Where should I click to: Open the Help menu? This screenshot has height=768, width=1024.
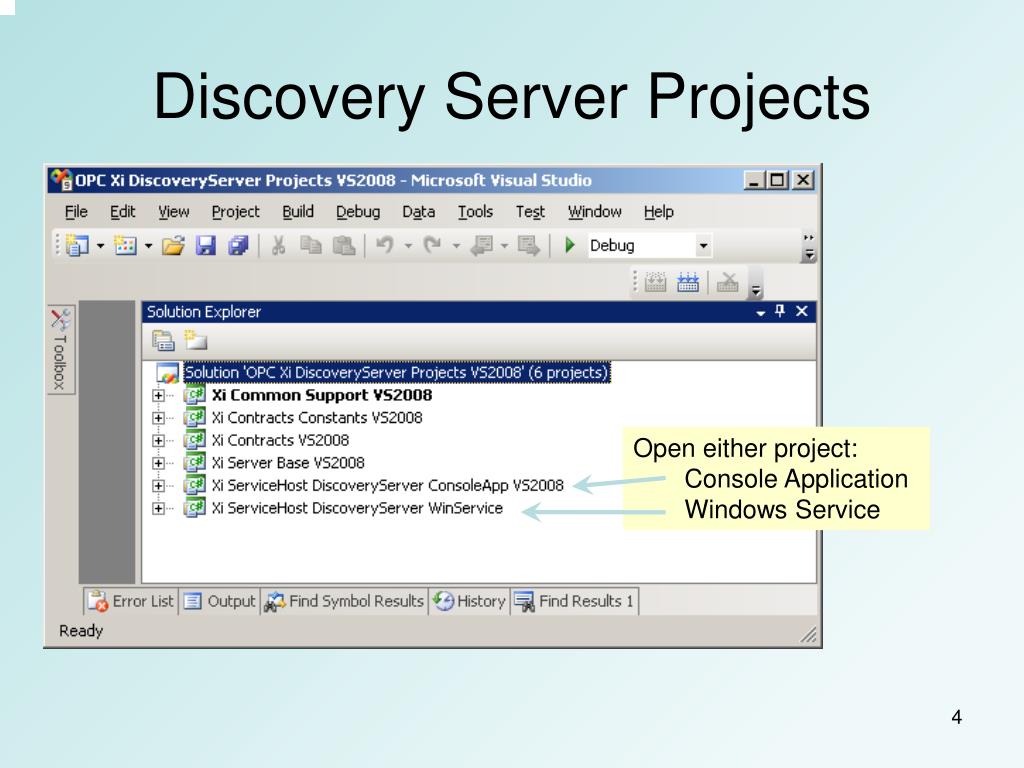click(x=658, y=212)
